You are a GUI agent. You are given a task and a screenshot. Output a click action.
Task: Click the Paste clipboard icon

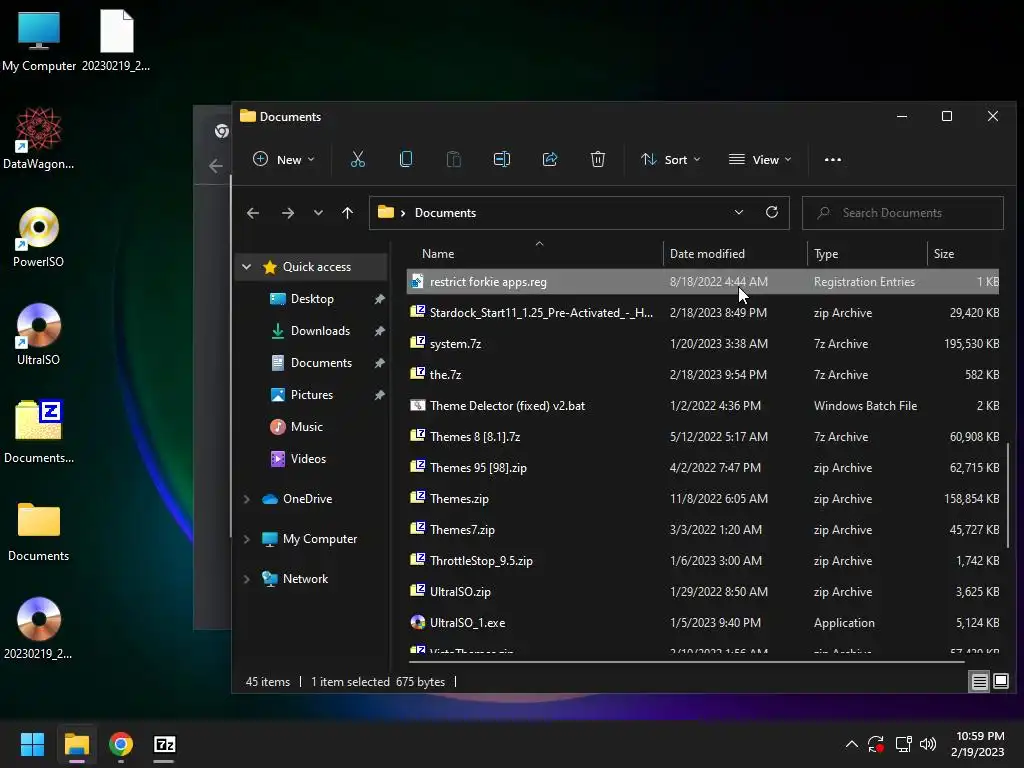point(453,159)
